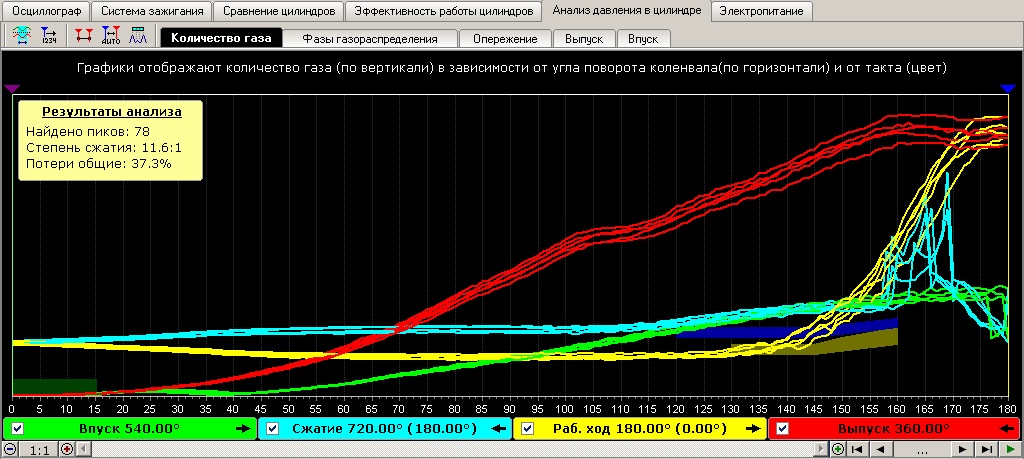Screen dimensions: 1024x459
Task: Click the red zoom in plus icon
Action: (67, 449)
